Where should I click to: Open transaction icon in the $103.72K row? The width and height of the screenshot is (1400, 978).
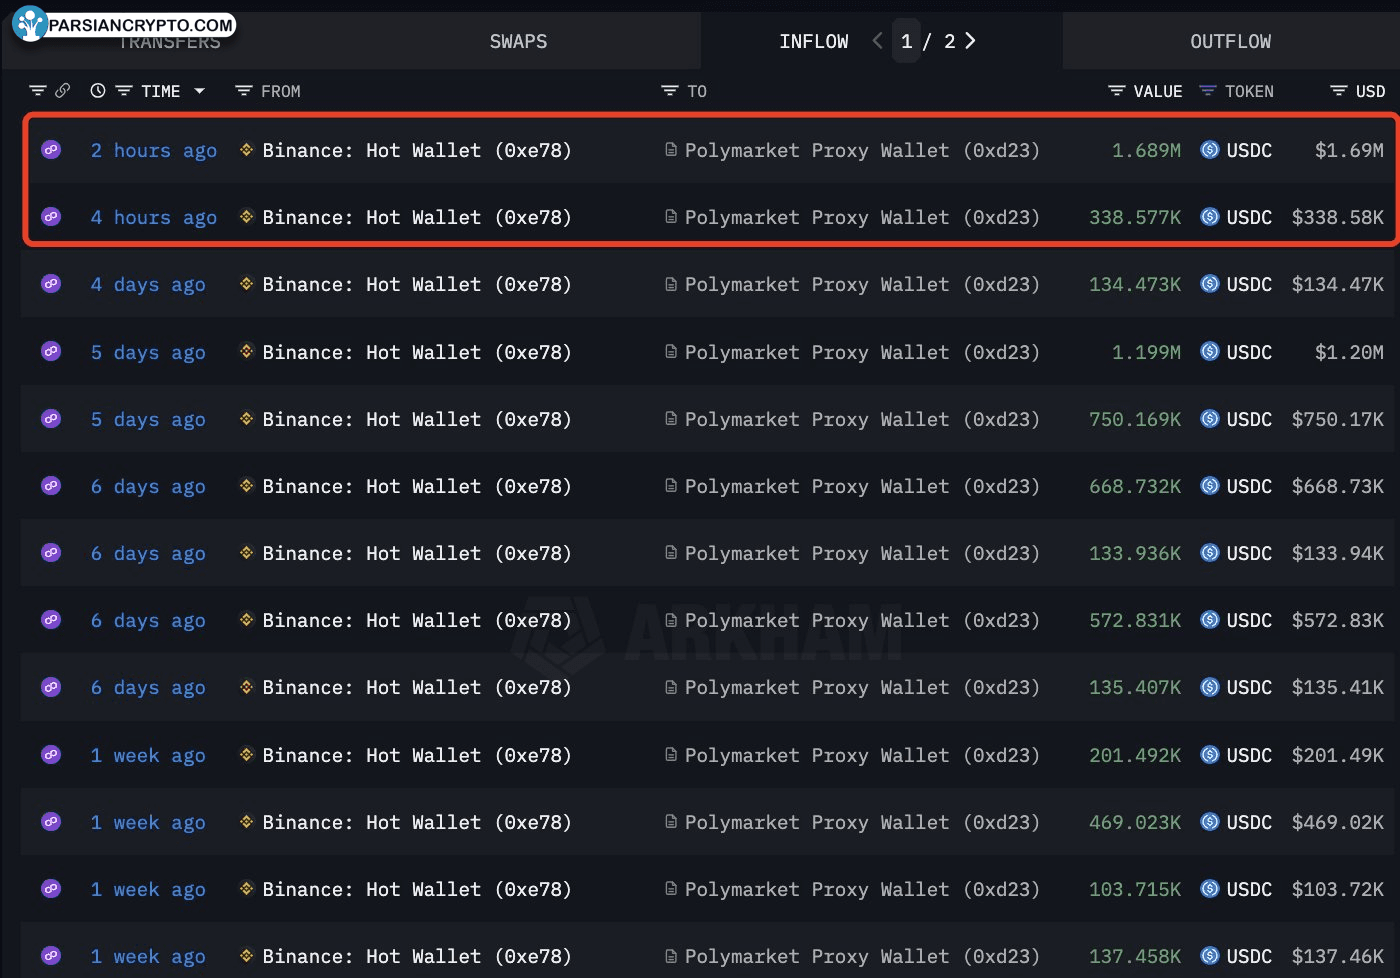(51, 889)
